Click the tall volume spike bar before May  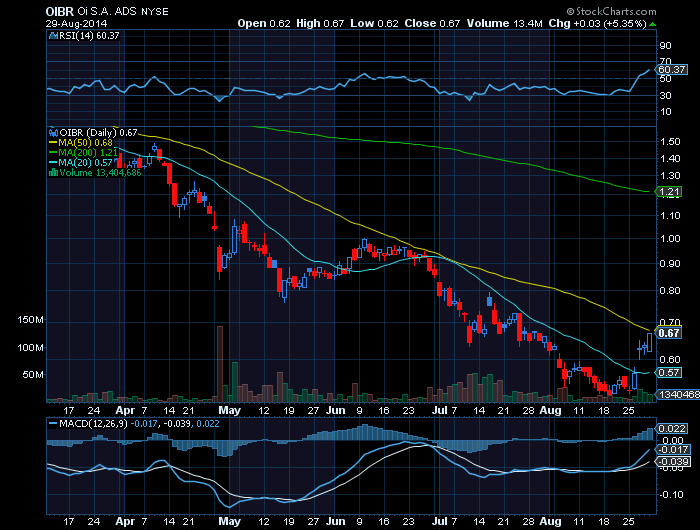[x=220, y=363]
